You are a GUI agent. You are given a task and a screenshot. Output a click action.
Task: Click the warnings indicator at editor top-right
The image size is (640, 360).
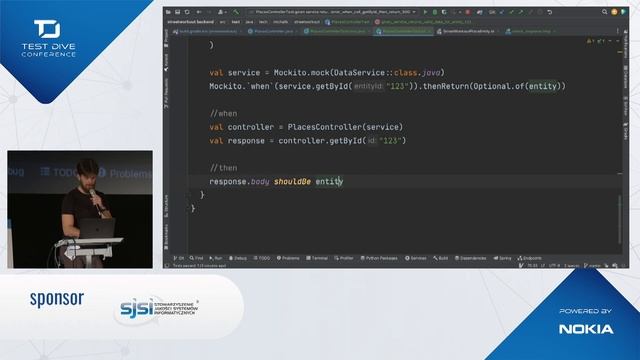coord(595,41)
